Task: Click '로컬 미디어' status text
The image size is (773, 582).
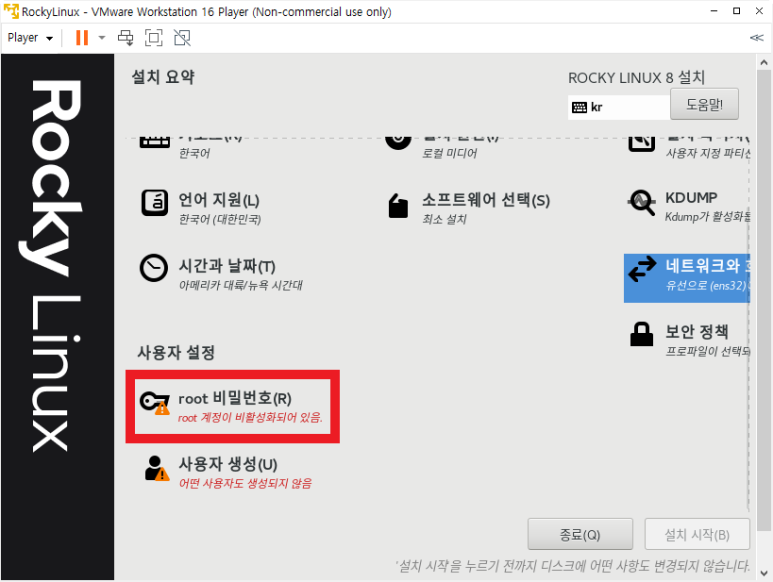Action: click(449, 153)
